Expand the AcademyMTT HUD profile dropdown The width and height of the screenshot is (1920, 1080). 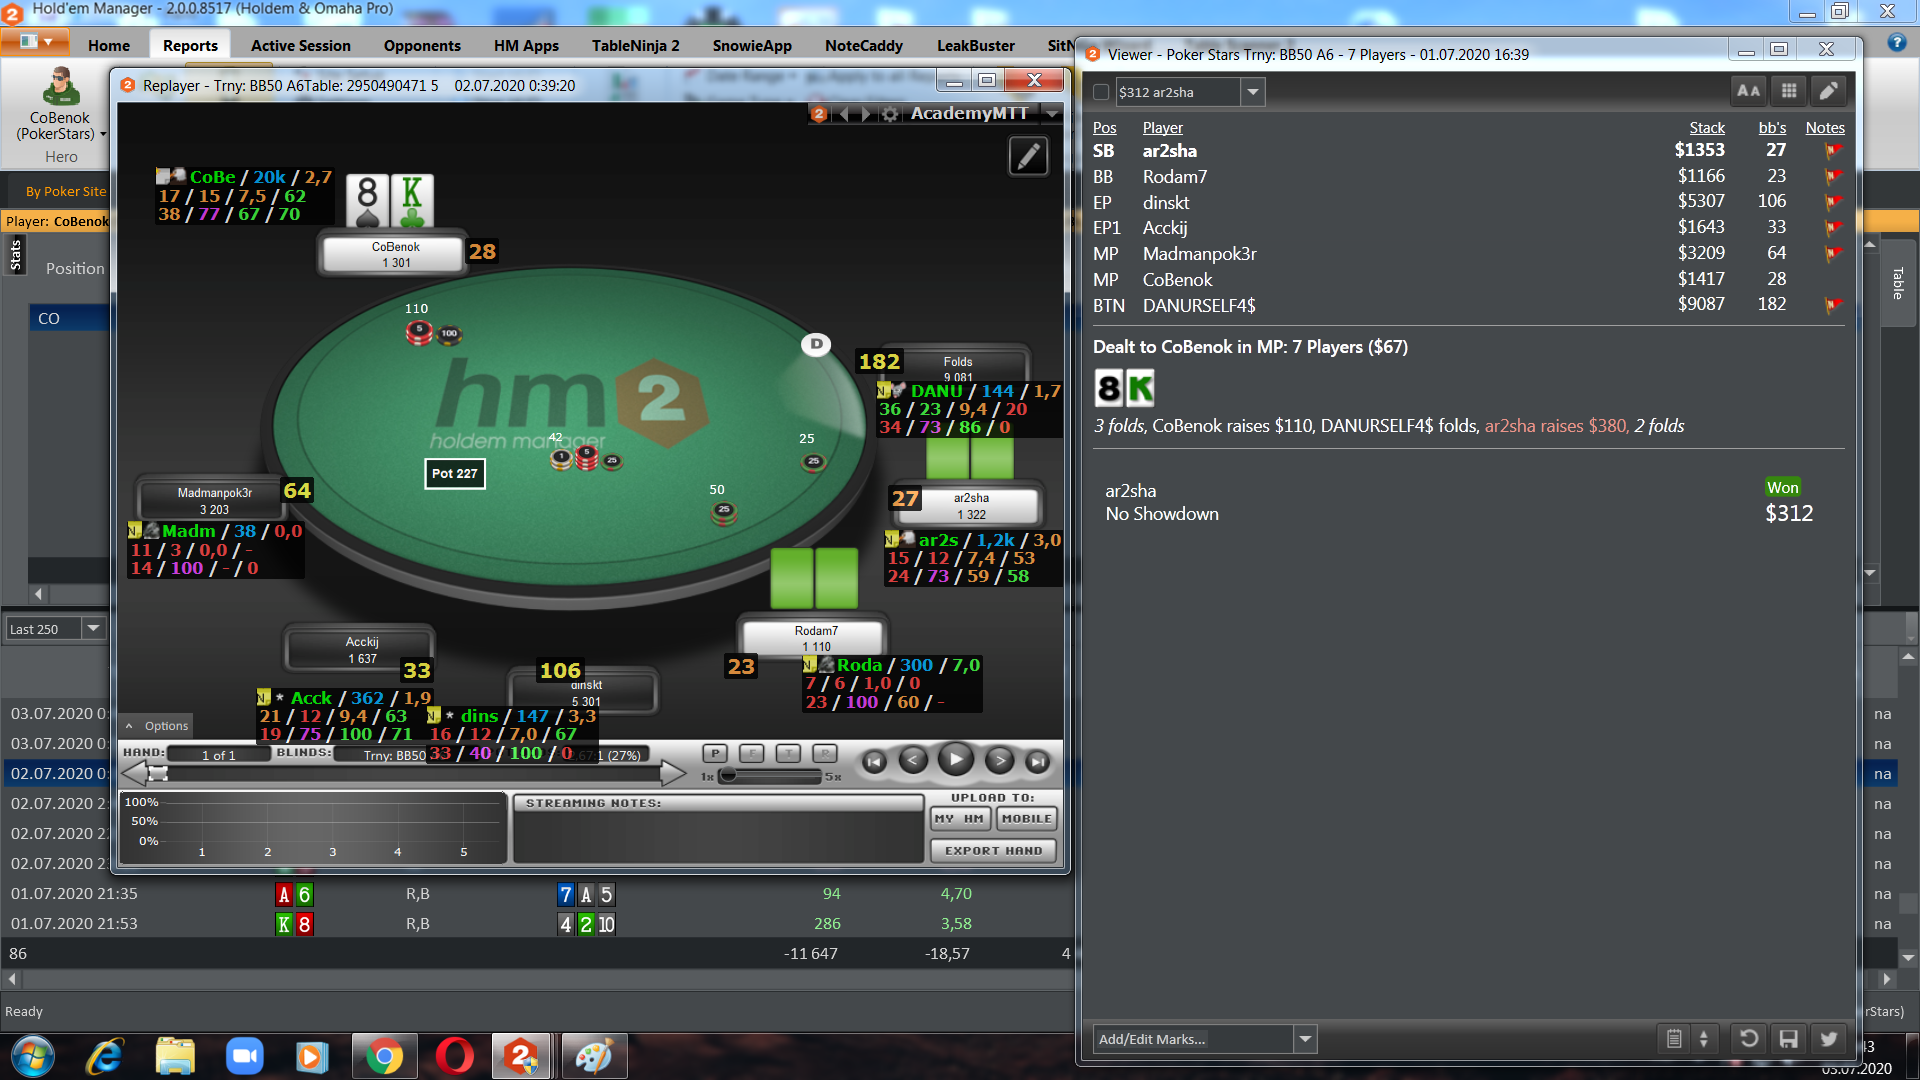[1052, 114]
